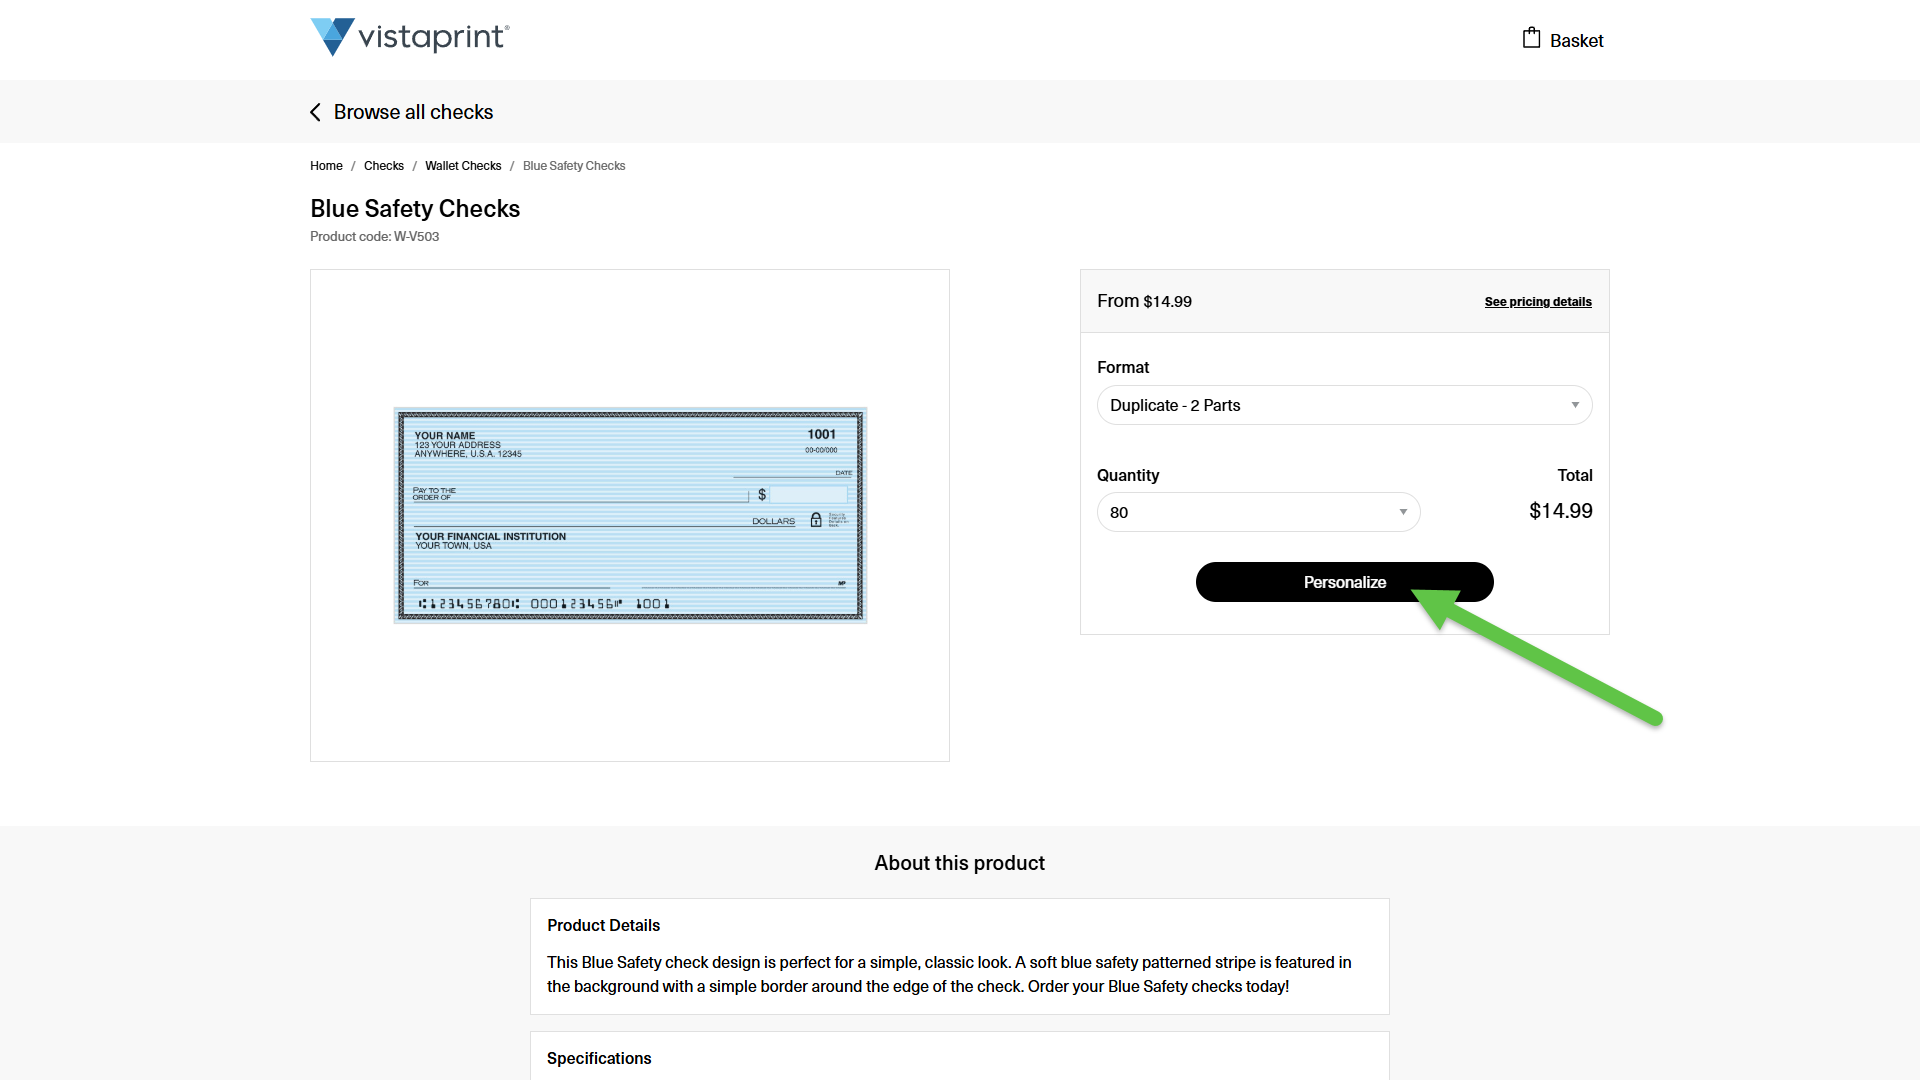
Task: Click the From $14.99 price text
Action: click(x=1144, y=301)
